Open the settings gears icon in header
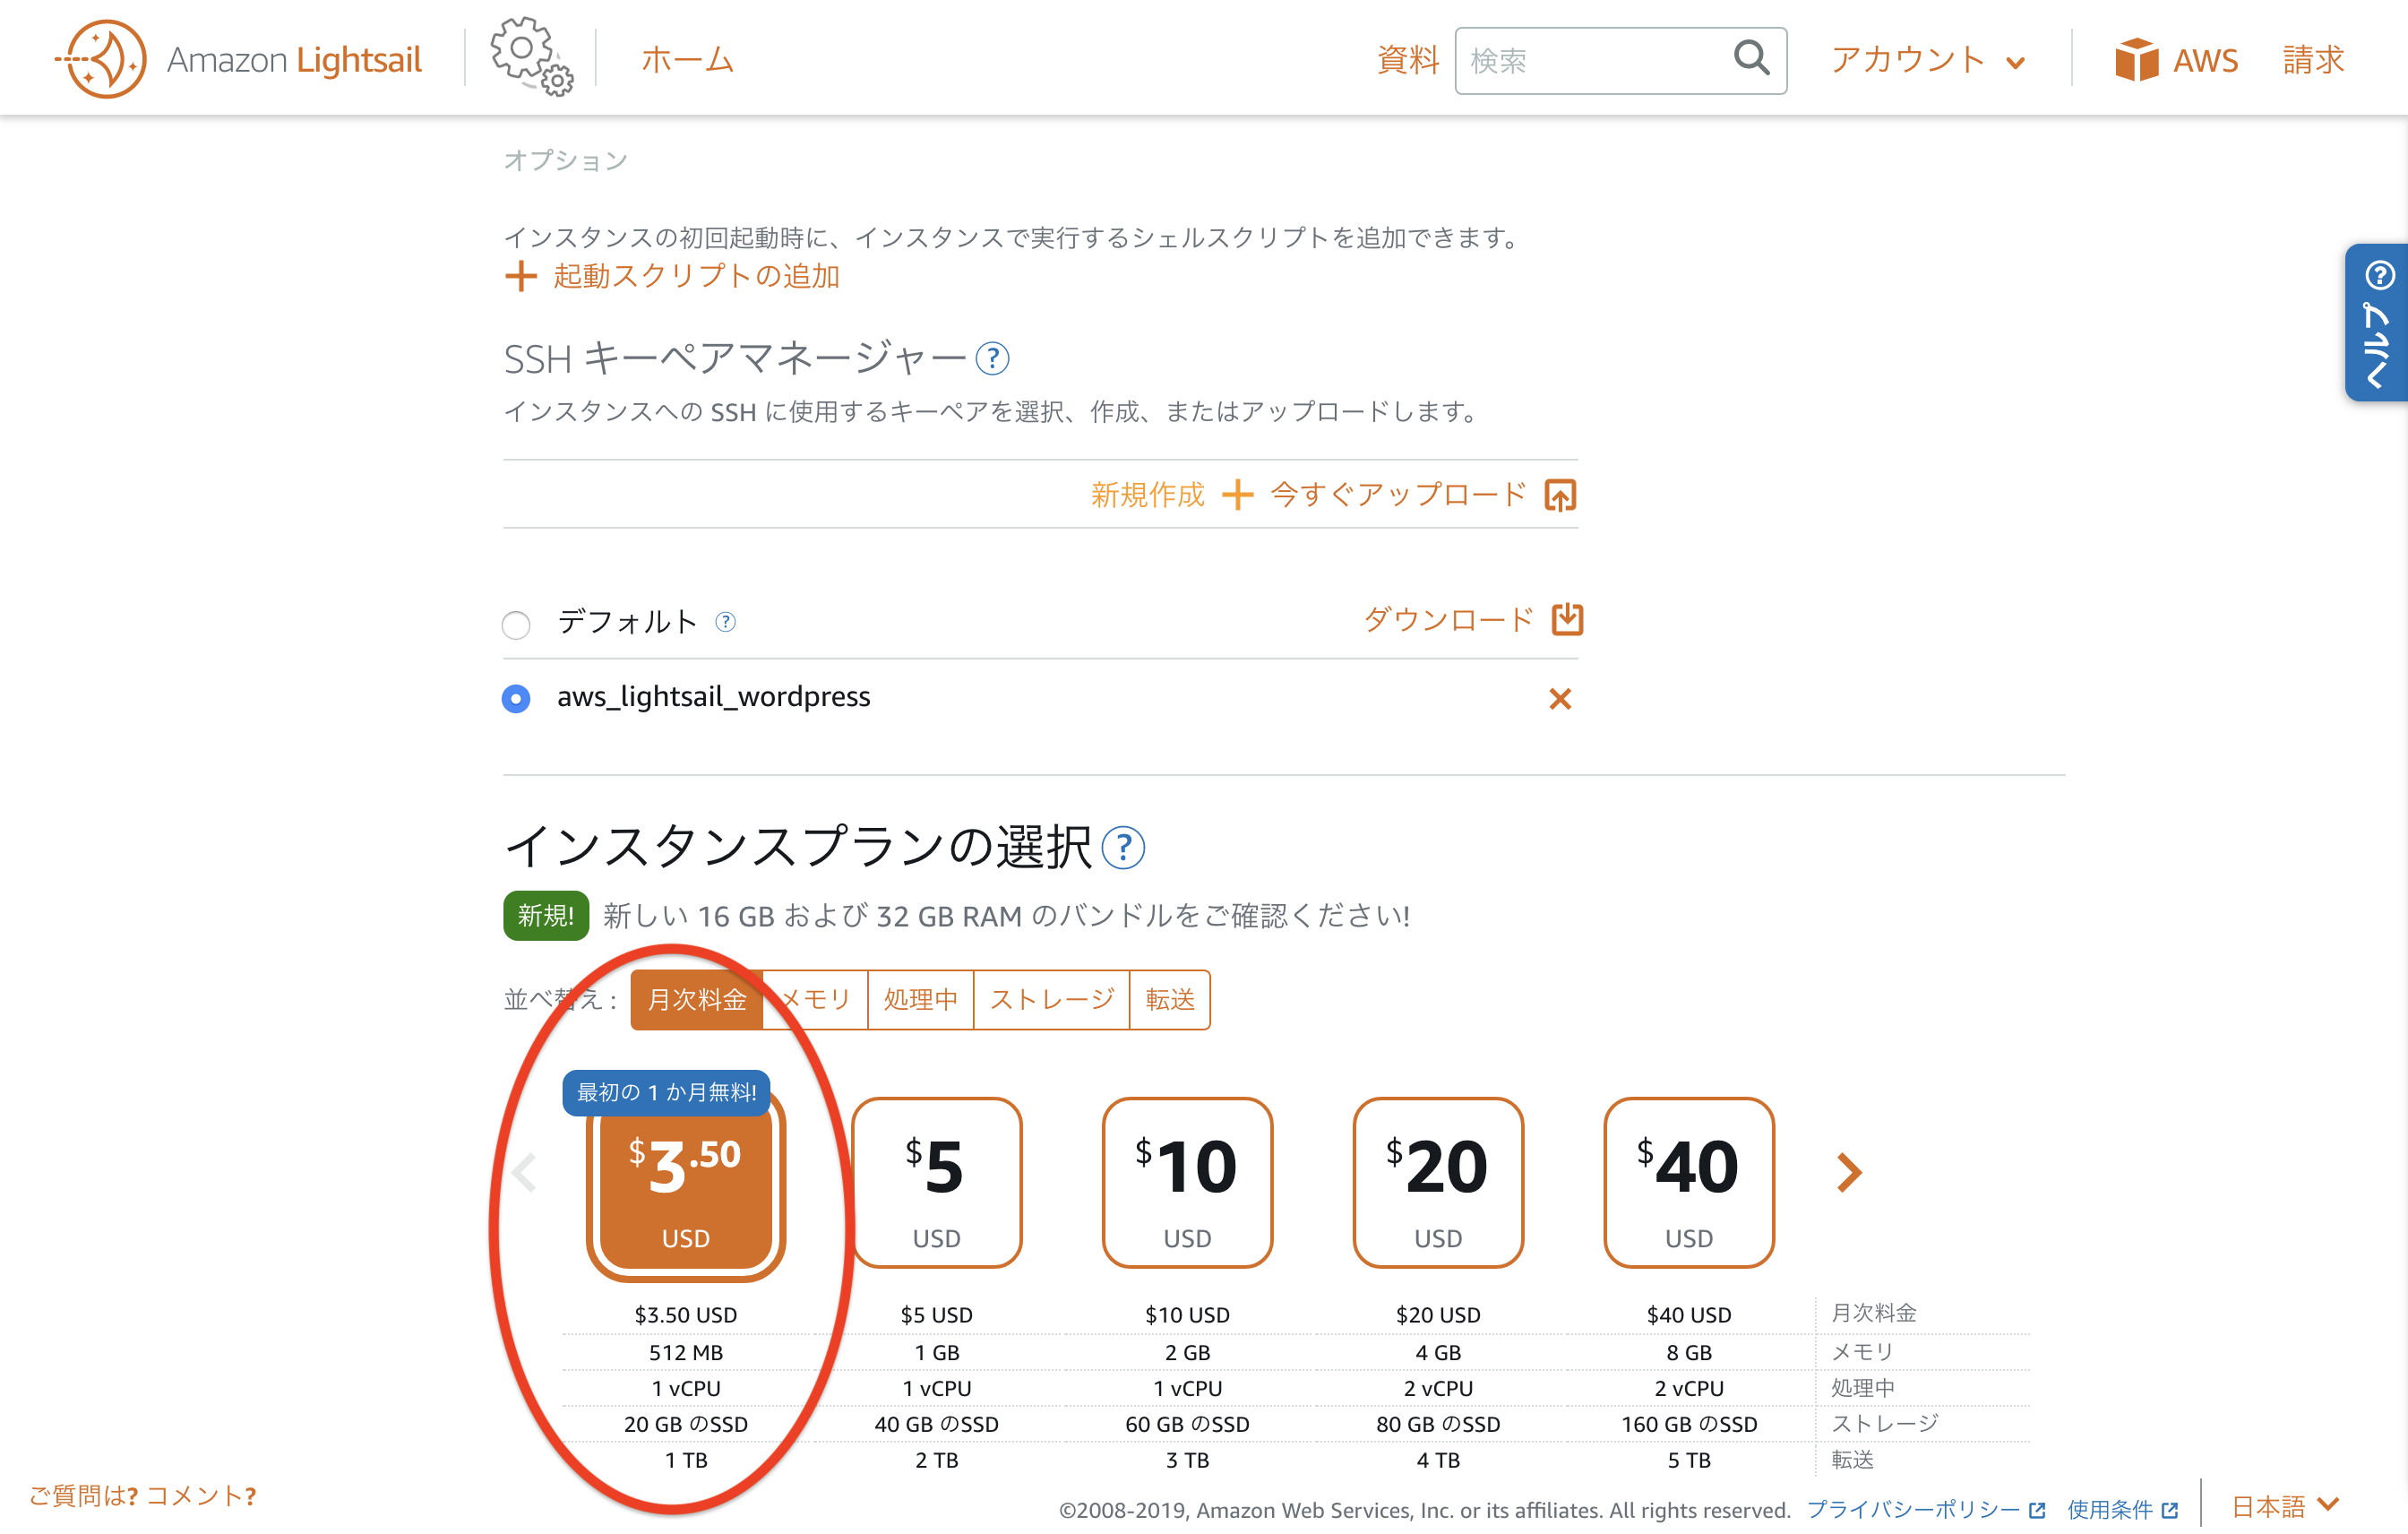 [x=531, y=57]
